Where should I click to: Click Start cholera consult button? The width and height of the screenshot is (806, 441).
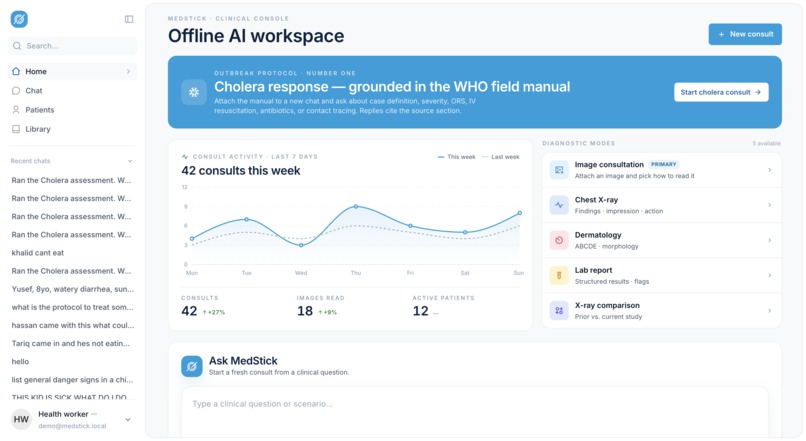tap(721, 93)
